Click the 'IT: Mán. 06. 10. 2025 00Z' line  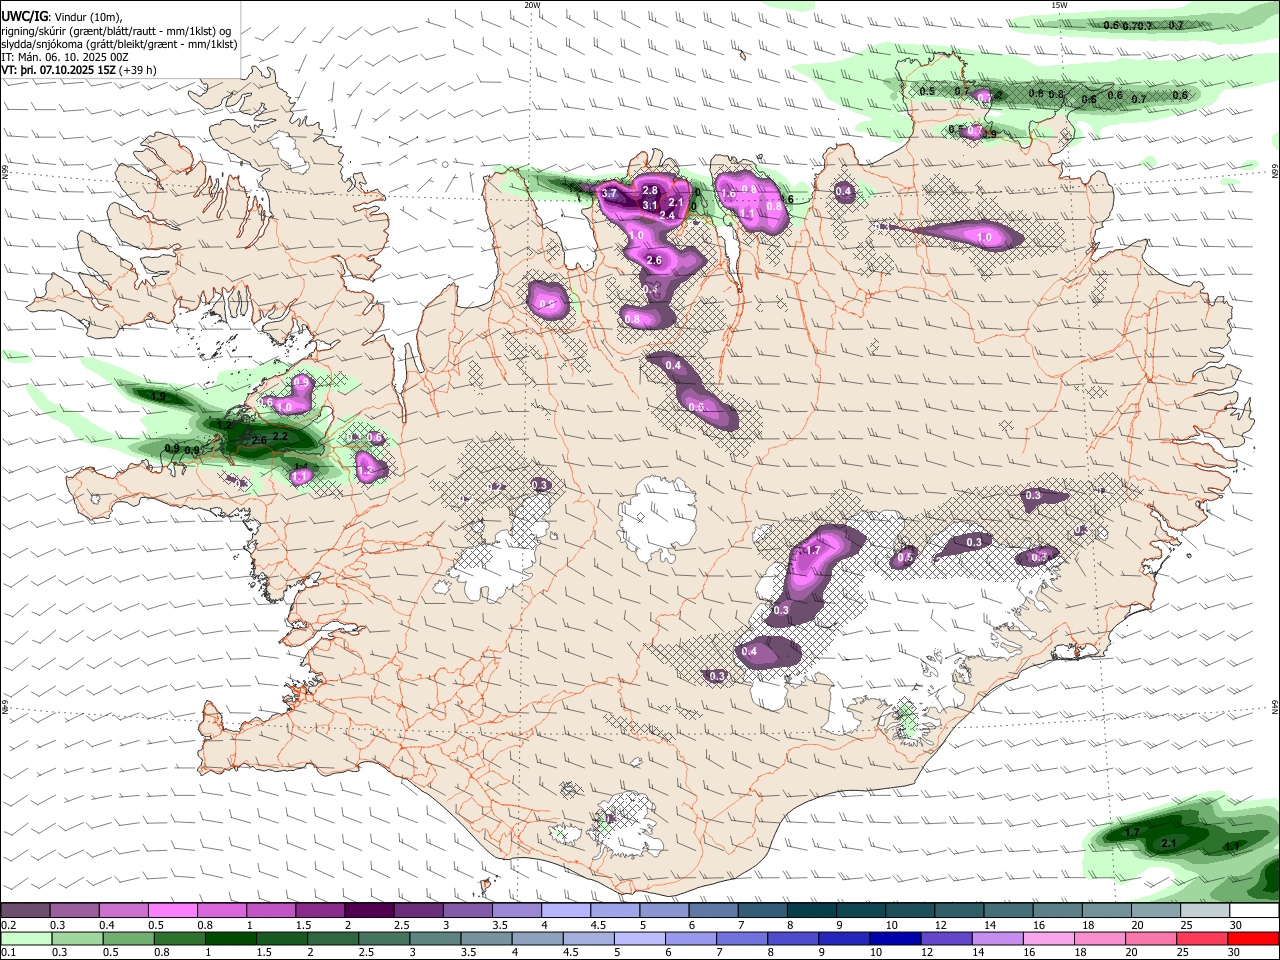pyautogui.click(x=65, y=58)
